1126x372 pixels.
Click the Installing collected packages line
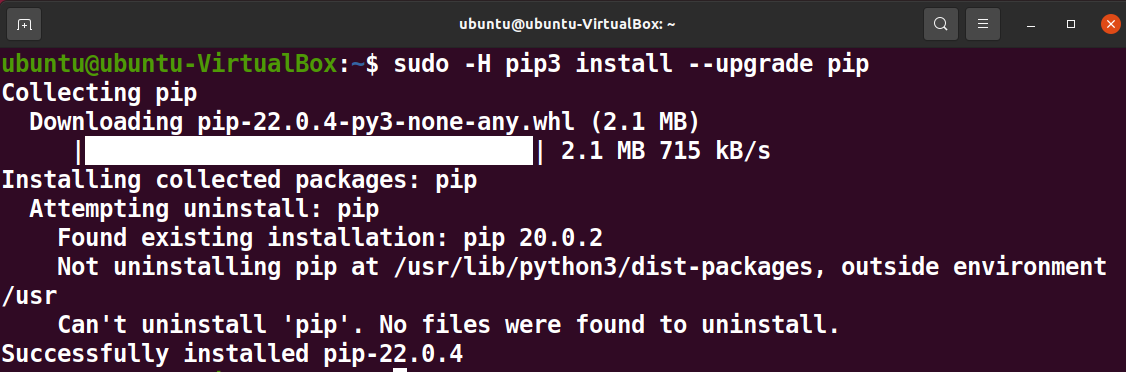pyautogui.click(x=239, y=180)
